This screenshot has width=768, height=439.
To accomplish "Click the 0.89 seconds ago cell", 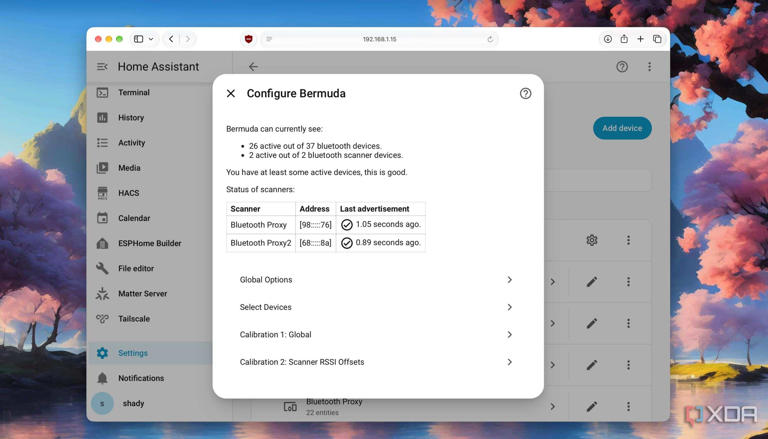I will pos(381,243).
